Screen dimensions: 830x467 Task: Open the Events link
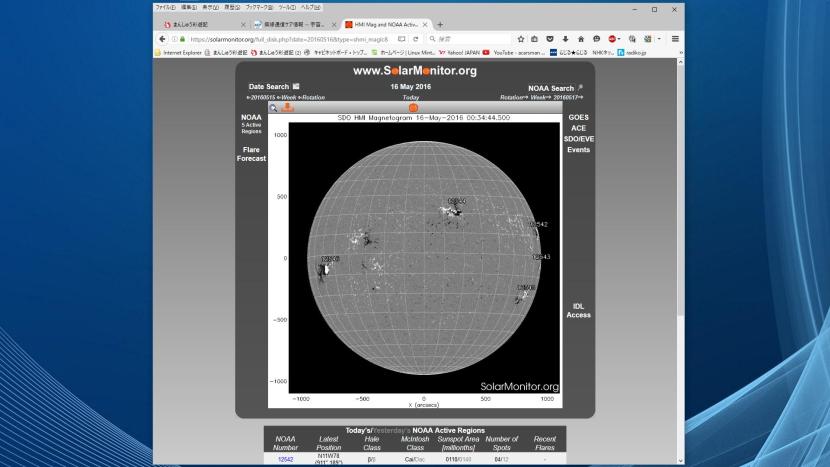coord(579,150)
